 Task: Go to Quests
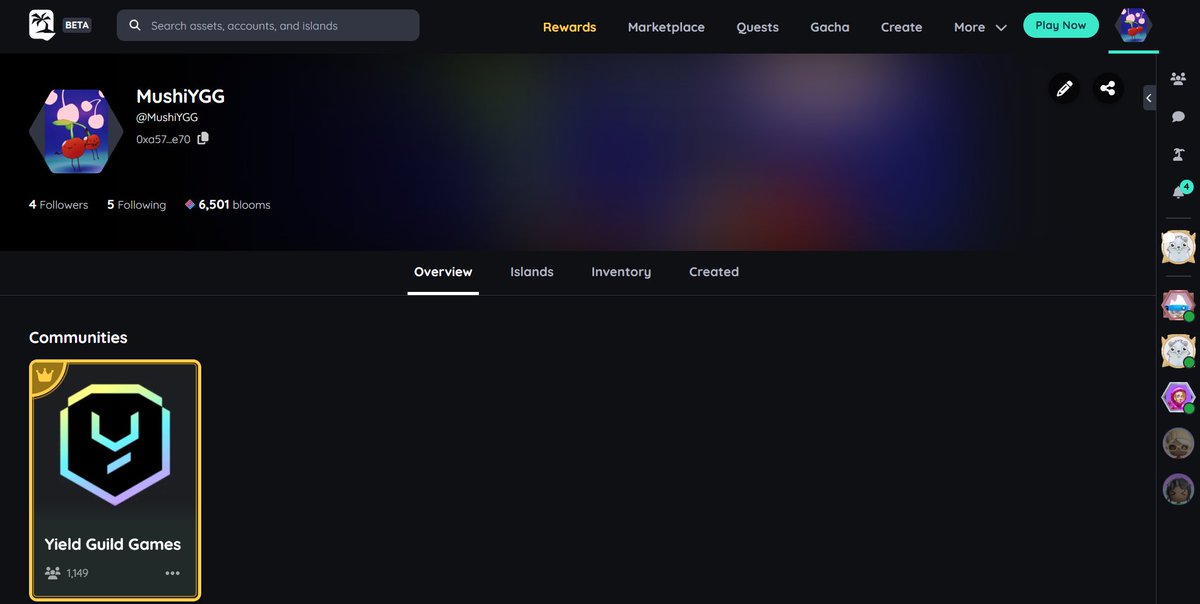click(x=757, y=27)
